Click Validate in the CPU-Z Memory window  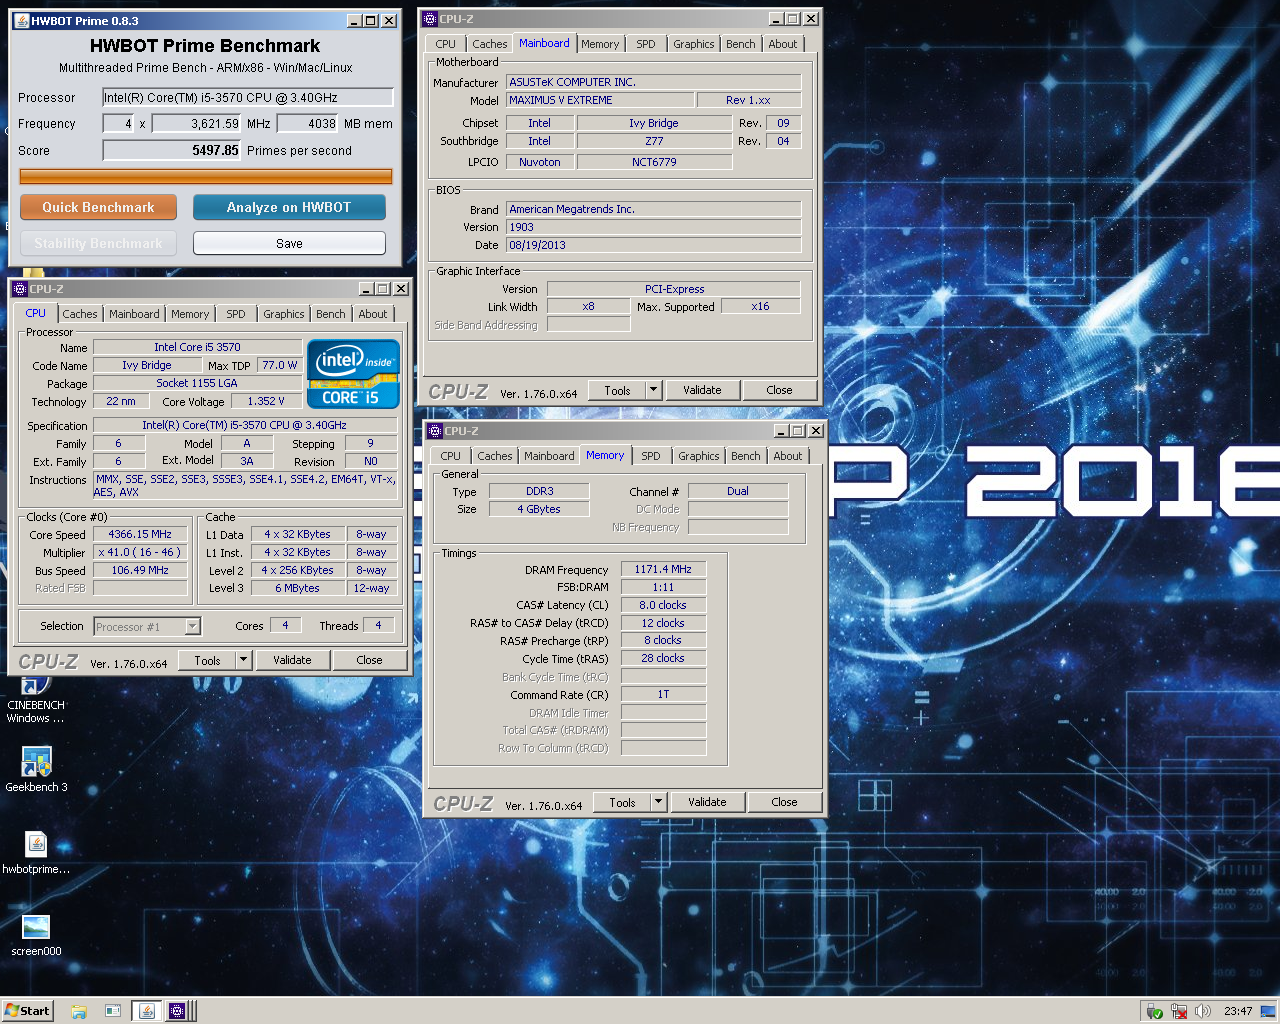coord(707,802)
